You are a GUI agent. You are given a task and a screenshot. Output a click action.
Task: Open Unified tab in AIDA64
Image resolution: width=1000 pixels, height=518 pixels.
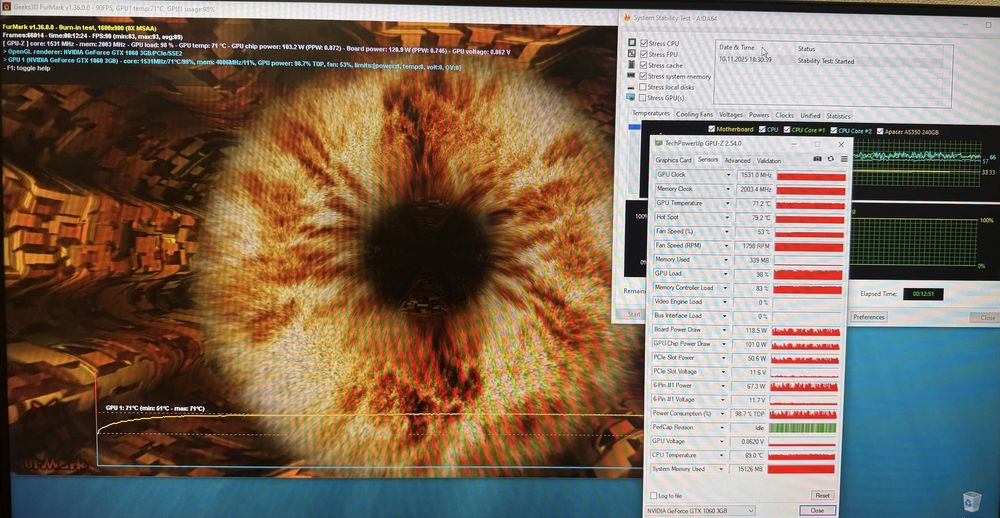pos(810,115)
